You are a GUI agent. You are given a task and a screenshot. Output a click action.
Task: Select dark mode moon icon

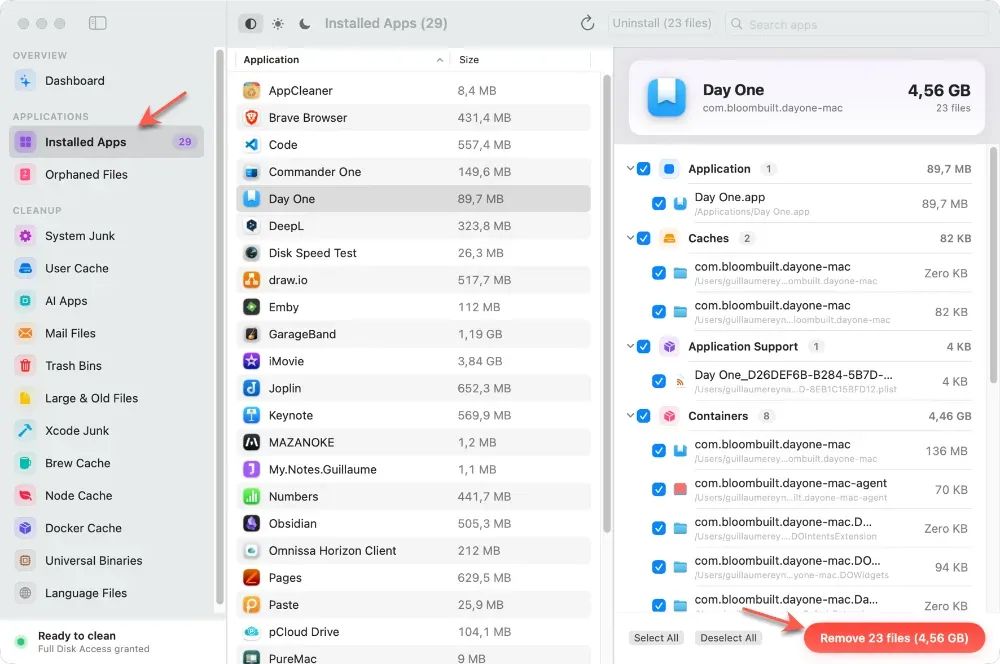305,24
